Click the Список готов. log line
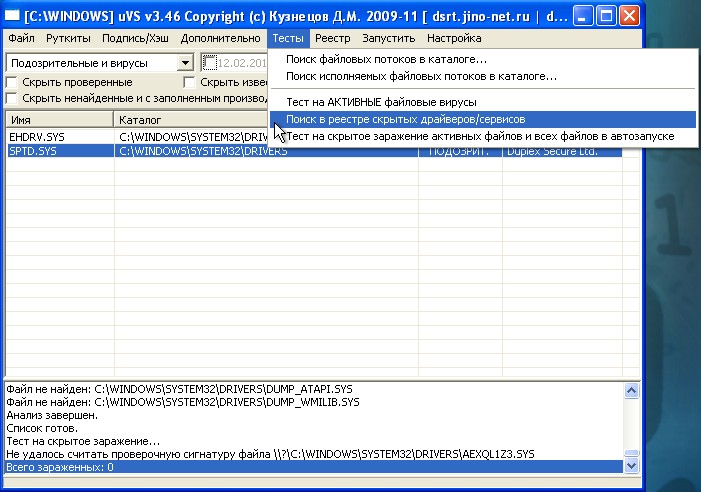This screenshot has height=492, width=701. (x=314, y=428)
